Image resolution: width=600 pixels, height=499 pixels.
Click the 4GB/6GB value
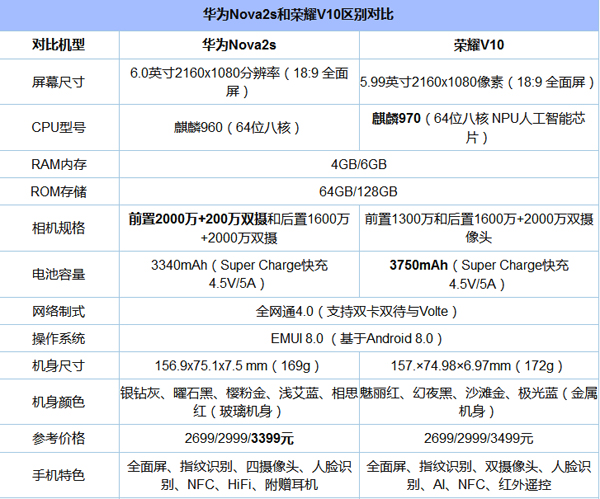click(359, 164)
